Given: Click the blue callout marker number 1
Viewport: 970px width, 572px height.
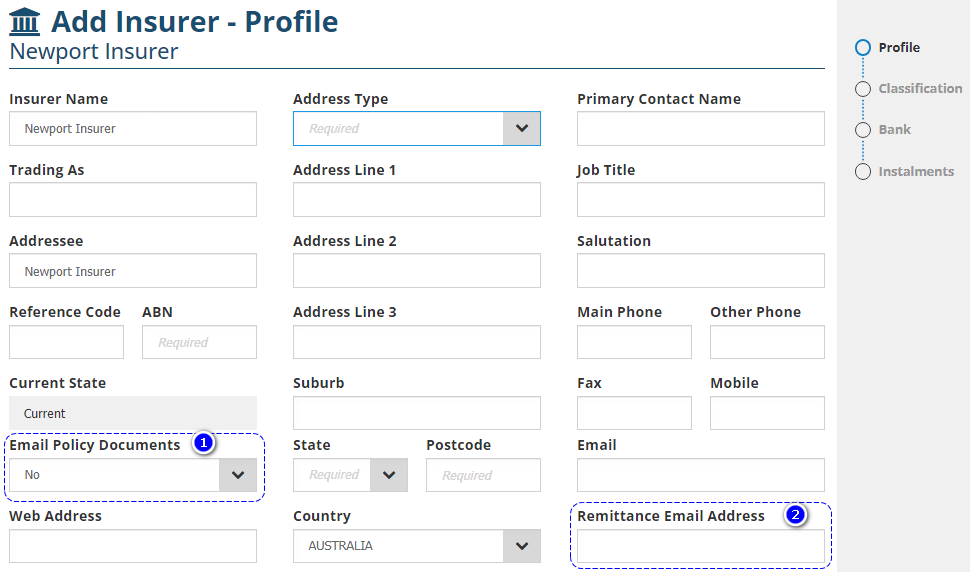Looking at the screenshot, I should pos(204,443).
